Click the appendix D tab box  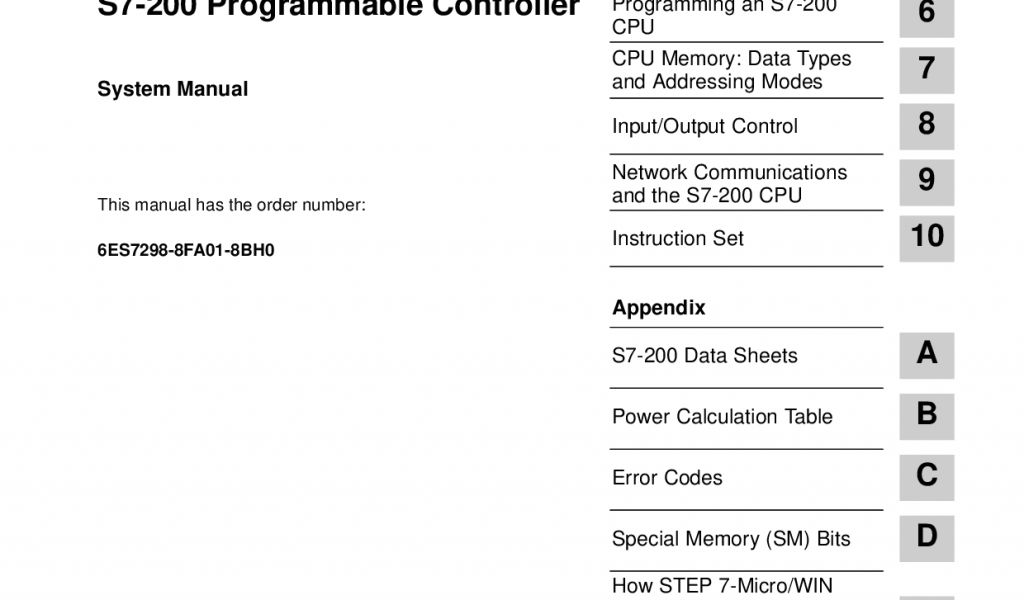(926, 537)
